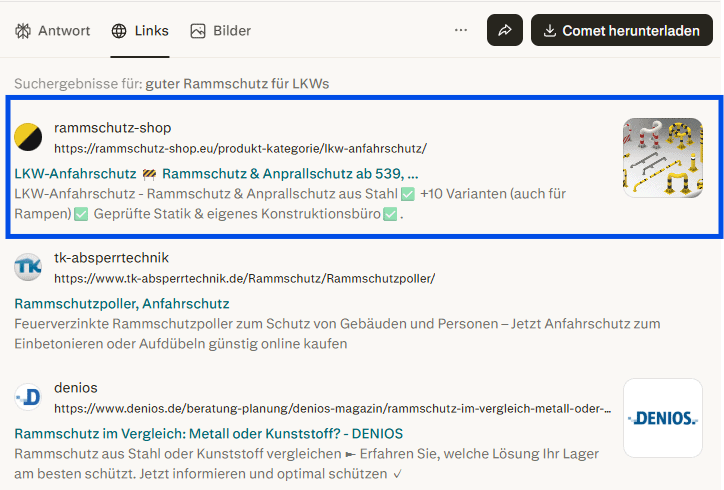Open rammschutz-shop product thumbnail image
Viewport: 724px width, 490px height.
[x=663, y=158]
